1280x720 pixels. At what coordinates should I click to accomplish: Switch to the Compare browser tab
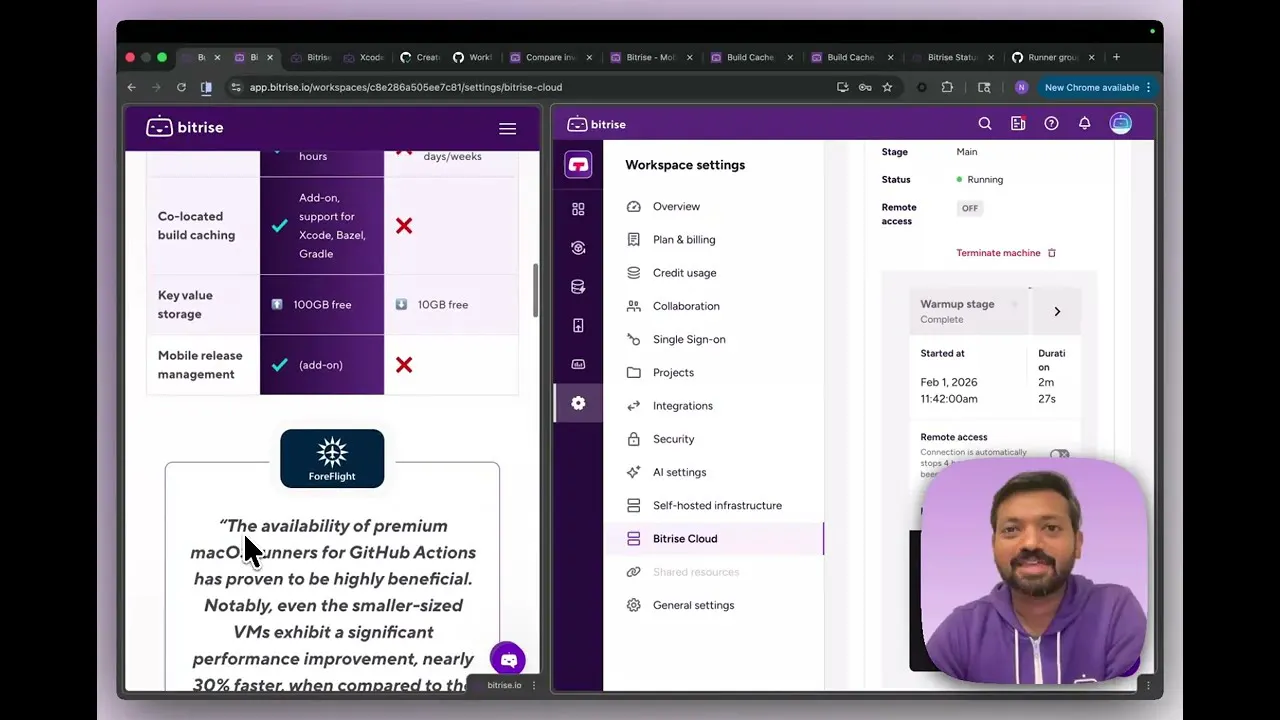[x=550, y=57]
